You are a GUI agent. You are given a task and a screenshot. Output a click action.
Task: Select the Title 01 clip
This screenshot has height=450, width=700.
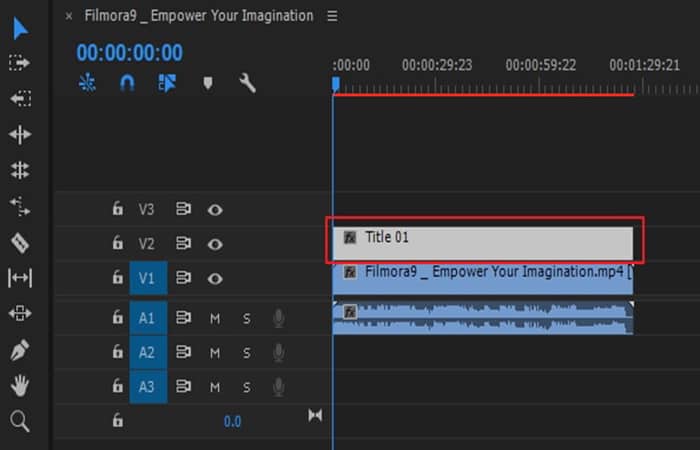[x=483, y=243]
